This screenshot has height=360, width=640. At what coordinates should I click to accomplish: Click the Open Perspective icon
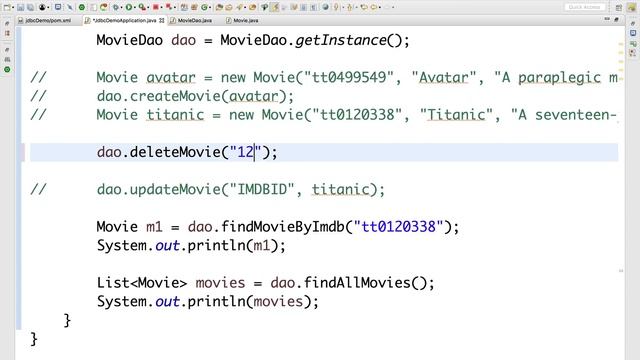tap(619, 8)
